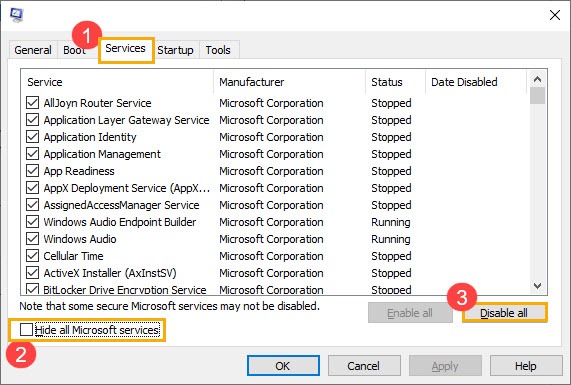
Task: Uncheck the Windows Audio checkbox
Action: point(32,239)
